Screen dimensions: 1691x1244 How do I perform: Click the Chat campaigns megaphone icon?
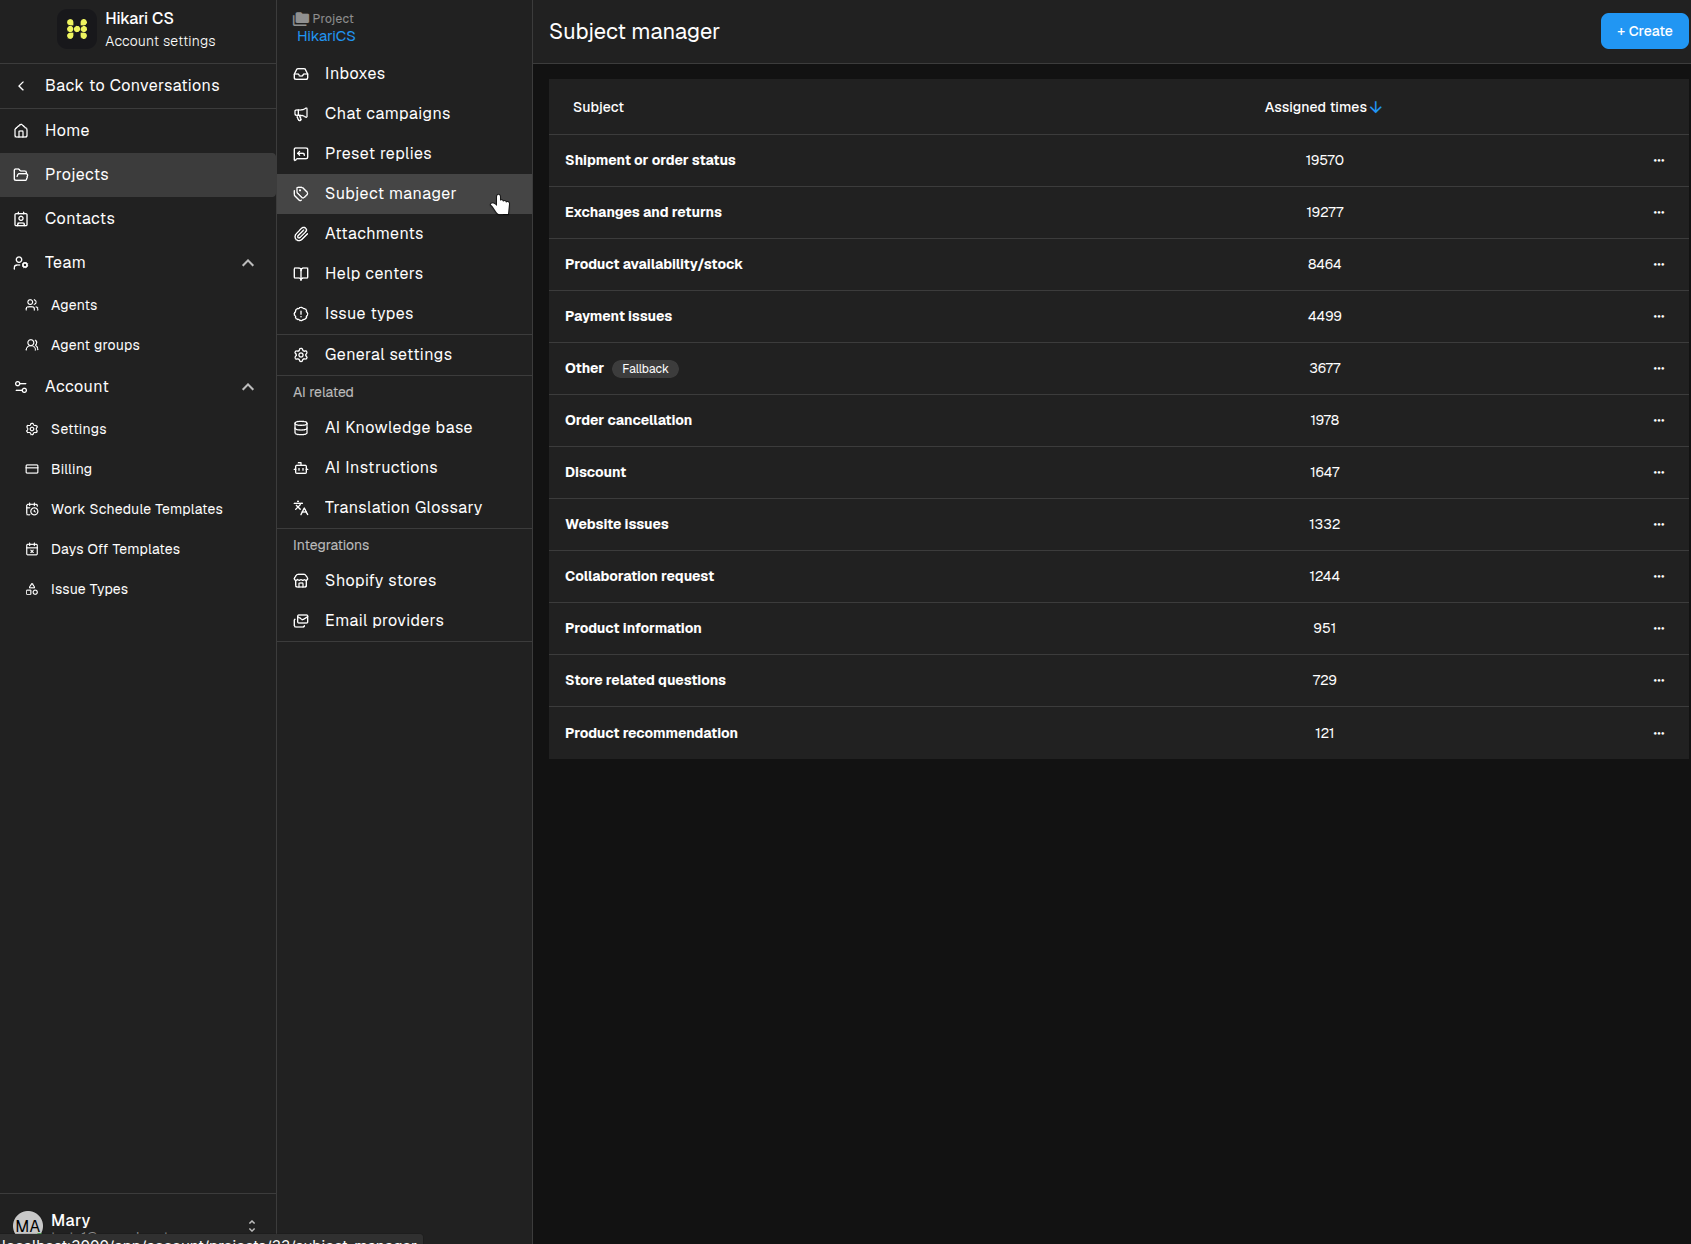click(301, 114)
